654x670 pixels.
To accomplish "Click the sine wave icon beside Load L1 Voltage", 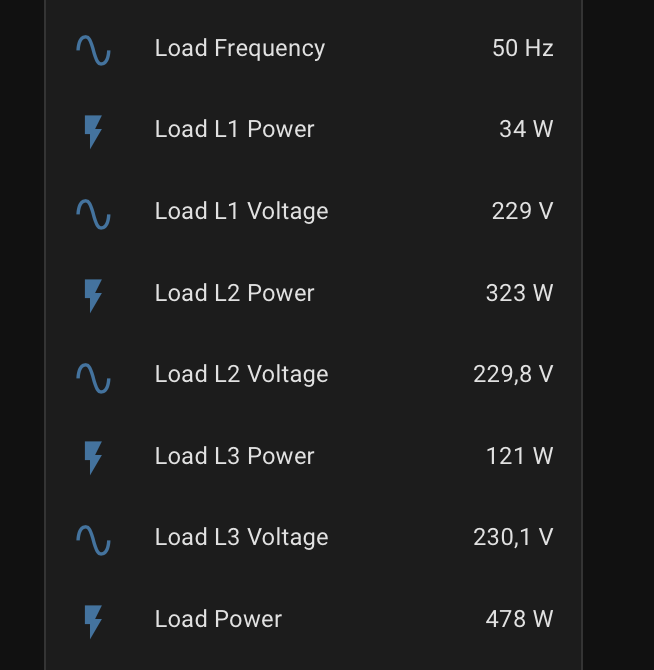I will [x=94, y=214].
